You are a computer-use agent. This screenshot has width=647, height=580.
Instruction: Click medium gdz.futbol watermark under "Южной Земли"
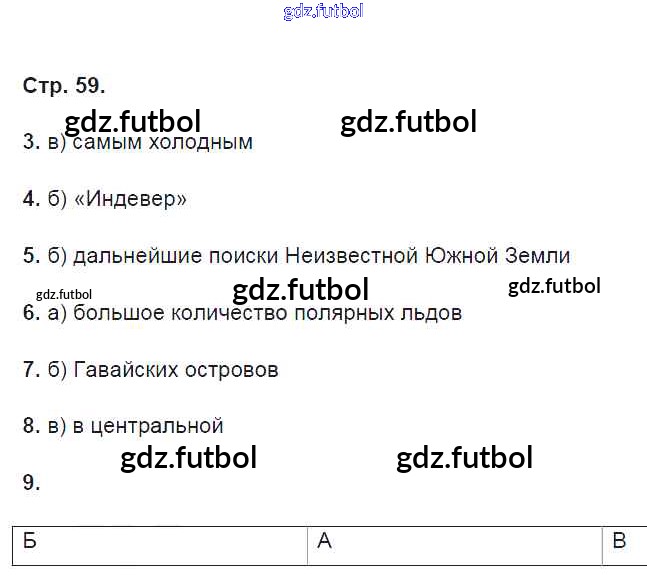point(554,286)
